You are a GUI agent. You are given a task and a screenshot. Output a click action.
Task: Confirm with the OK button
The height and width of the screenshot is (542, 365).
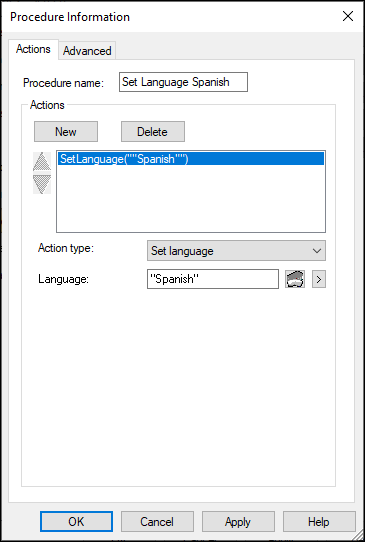pos(76,522)
